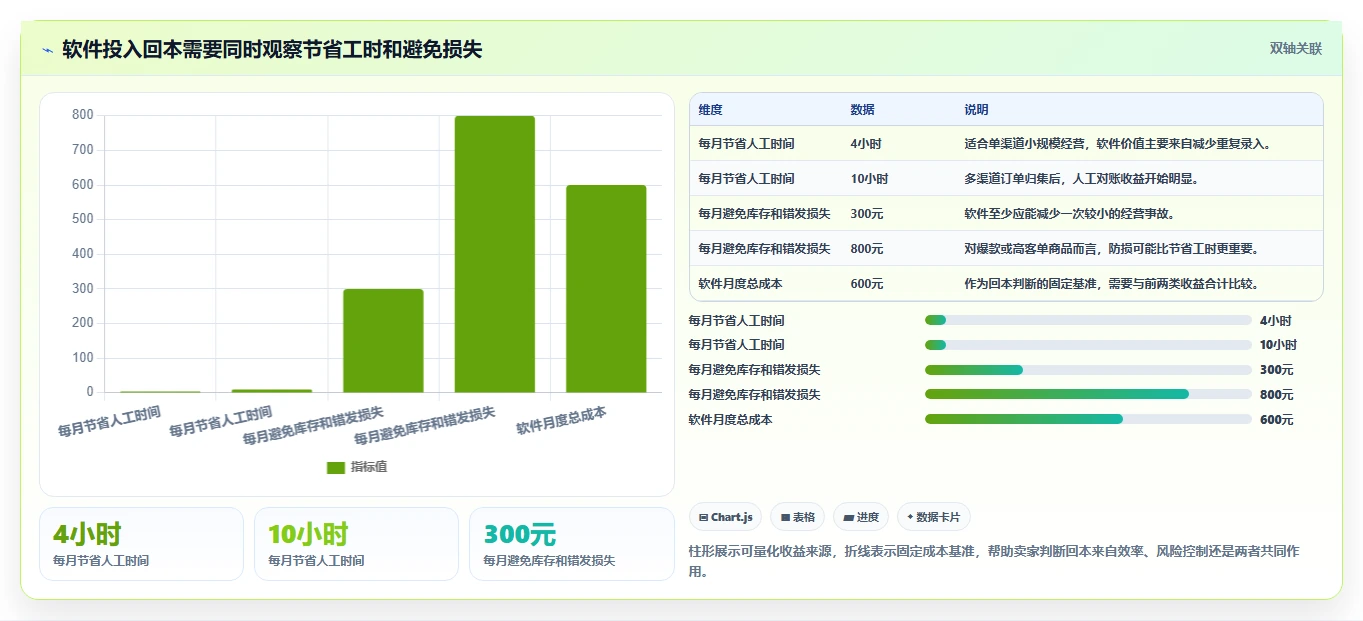Click the 维度 column header
Screen dimensions: 1363x621
(x=710, y=110)
